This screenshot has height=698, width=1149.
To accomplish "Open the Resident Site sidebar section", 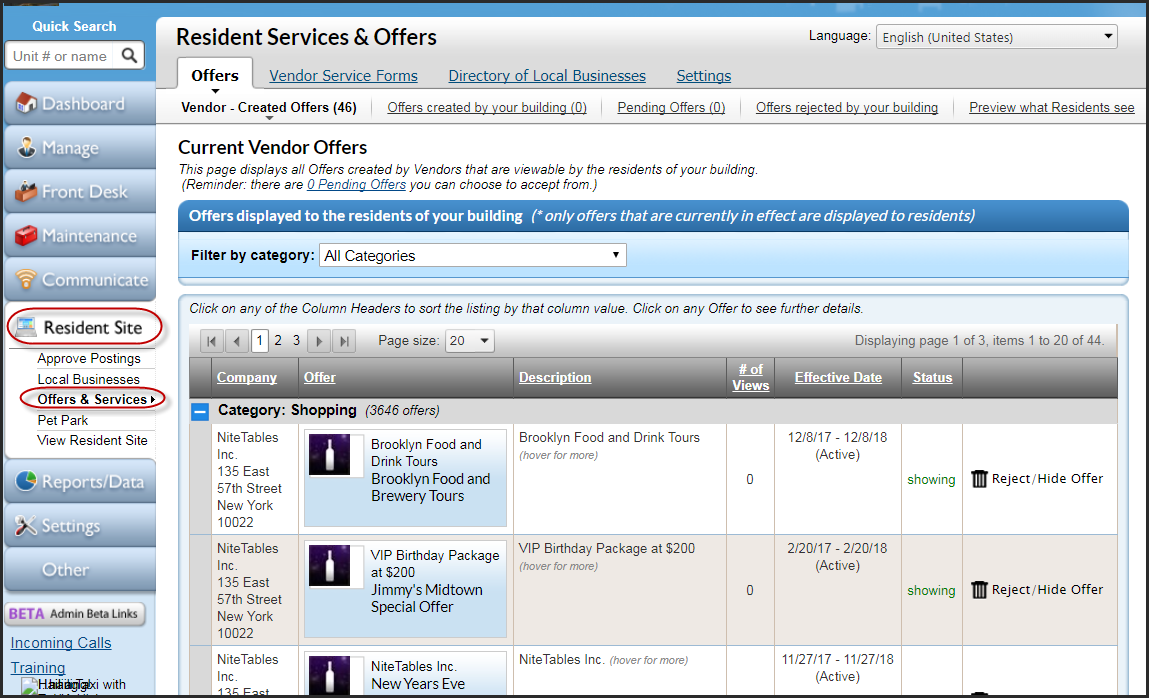I will click(84, 327).
